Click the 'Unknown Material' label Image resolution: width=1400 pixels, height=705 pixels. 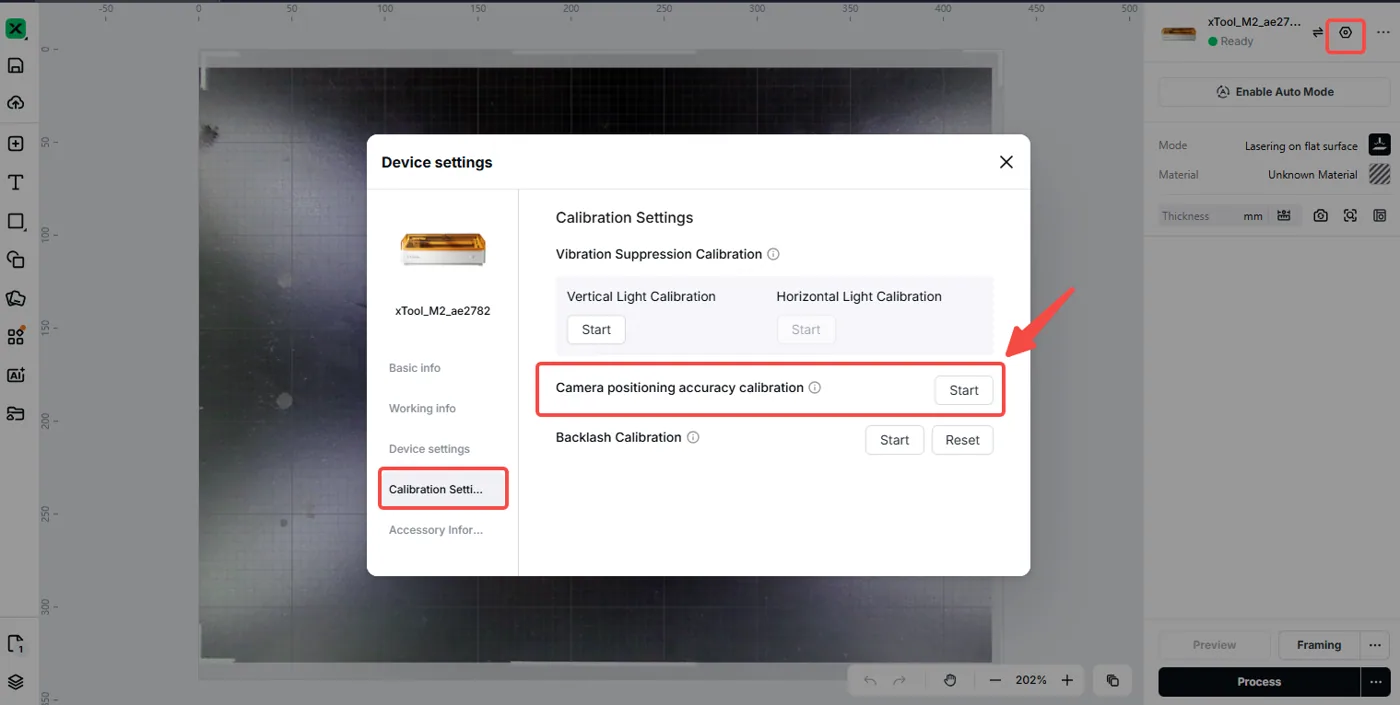1313,175
